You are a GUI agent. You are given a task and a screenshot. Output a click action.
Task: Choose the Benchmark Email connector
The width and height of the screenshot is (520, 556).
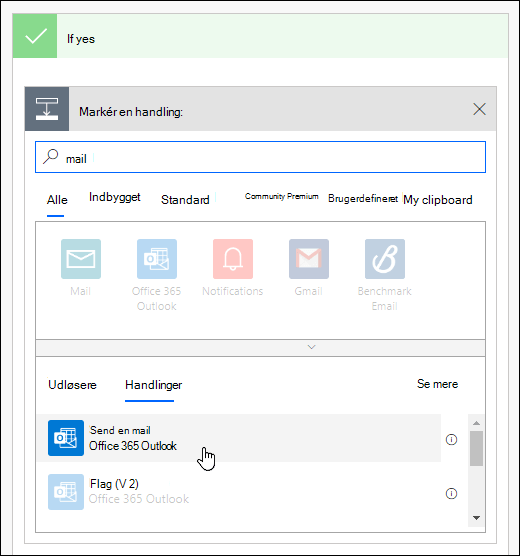(x=385, y=259)
